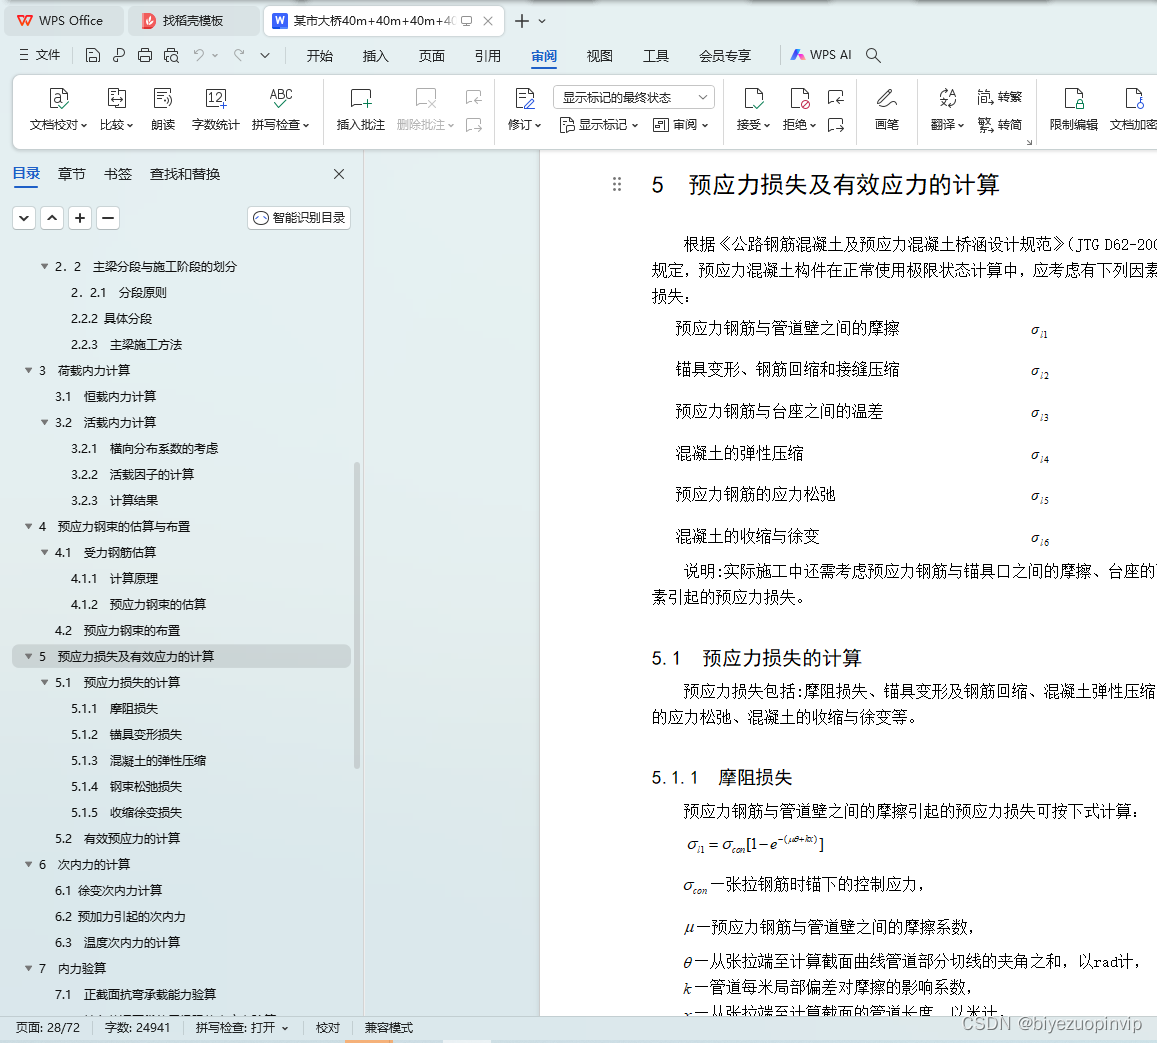The image size is (1157, 1043).
Task: Collapse the 3 荷载内力计算 outline node
Action: (x=29, y=370)
